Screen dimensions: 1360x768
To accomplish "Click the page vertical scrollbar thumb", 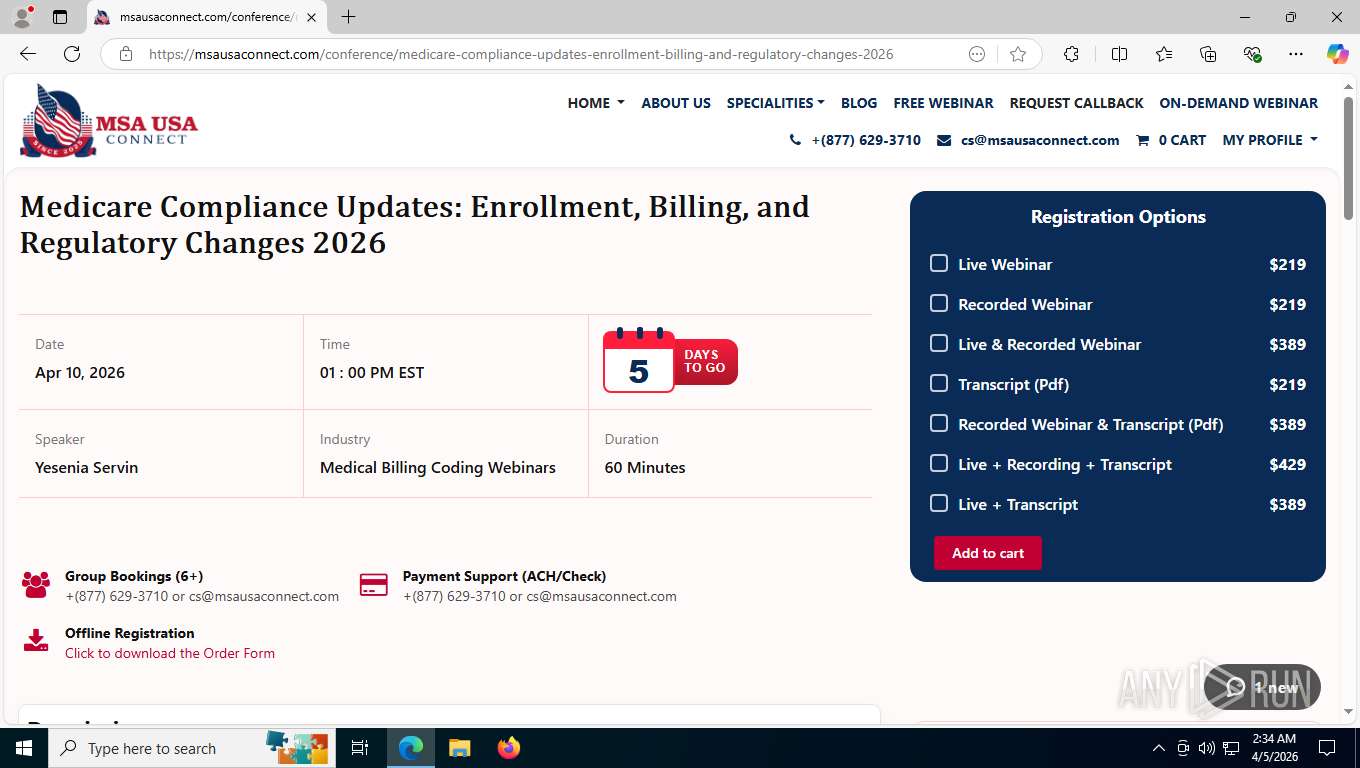I will (x=1348, y=157).
